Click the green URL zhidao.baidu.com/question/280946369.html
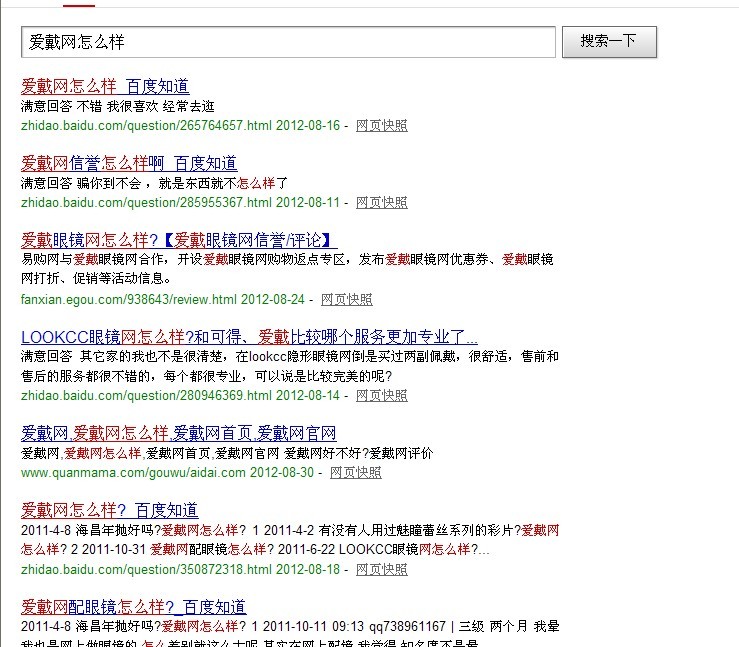This screenshot has height=647, width=739. click(x=146, y=396)
